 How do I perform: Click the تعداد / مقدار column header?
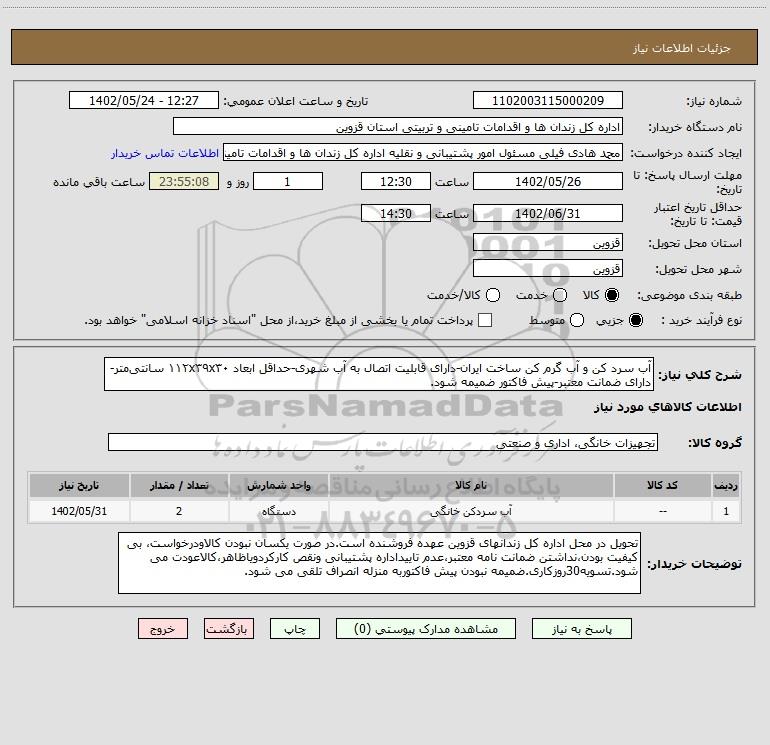[x=179, y=485]
